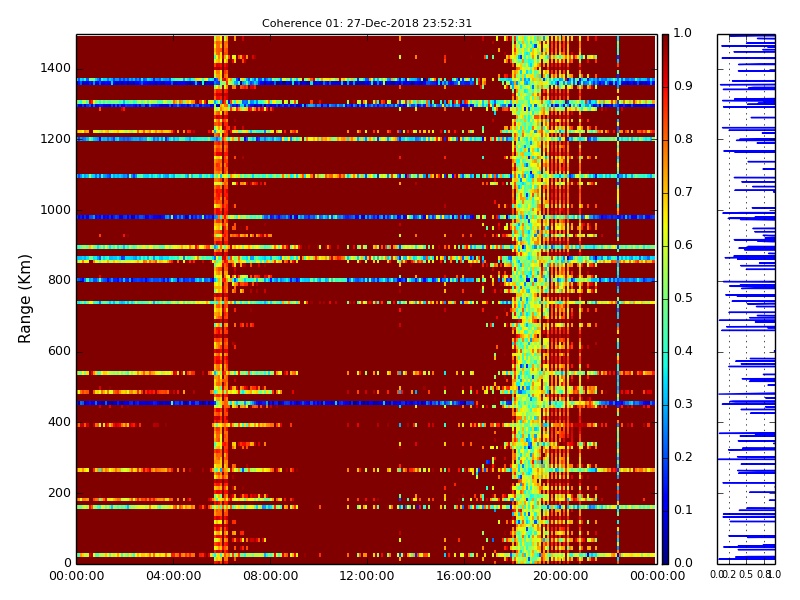Click the 0.5 label under the profile plot
800x600 pixels.
pos(746,574)
